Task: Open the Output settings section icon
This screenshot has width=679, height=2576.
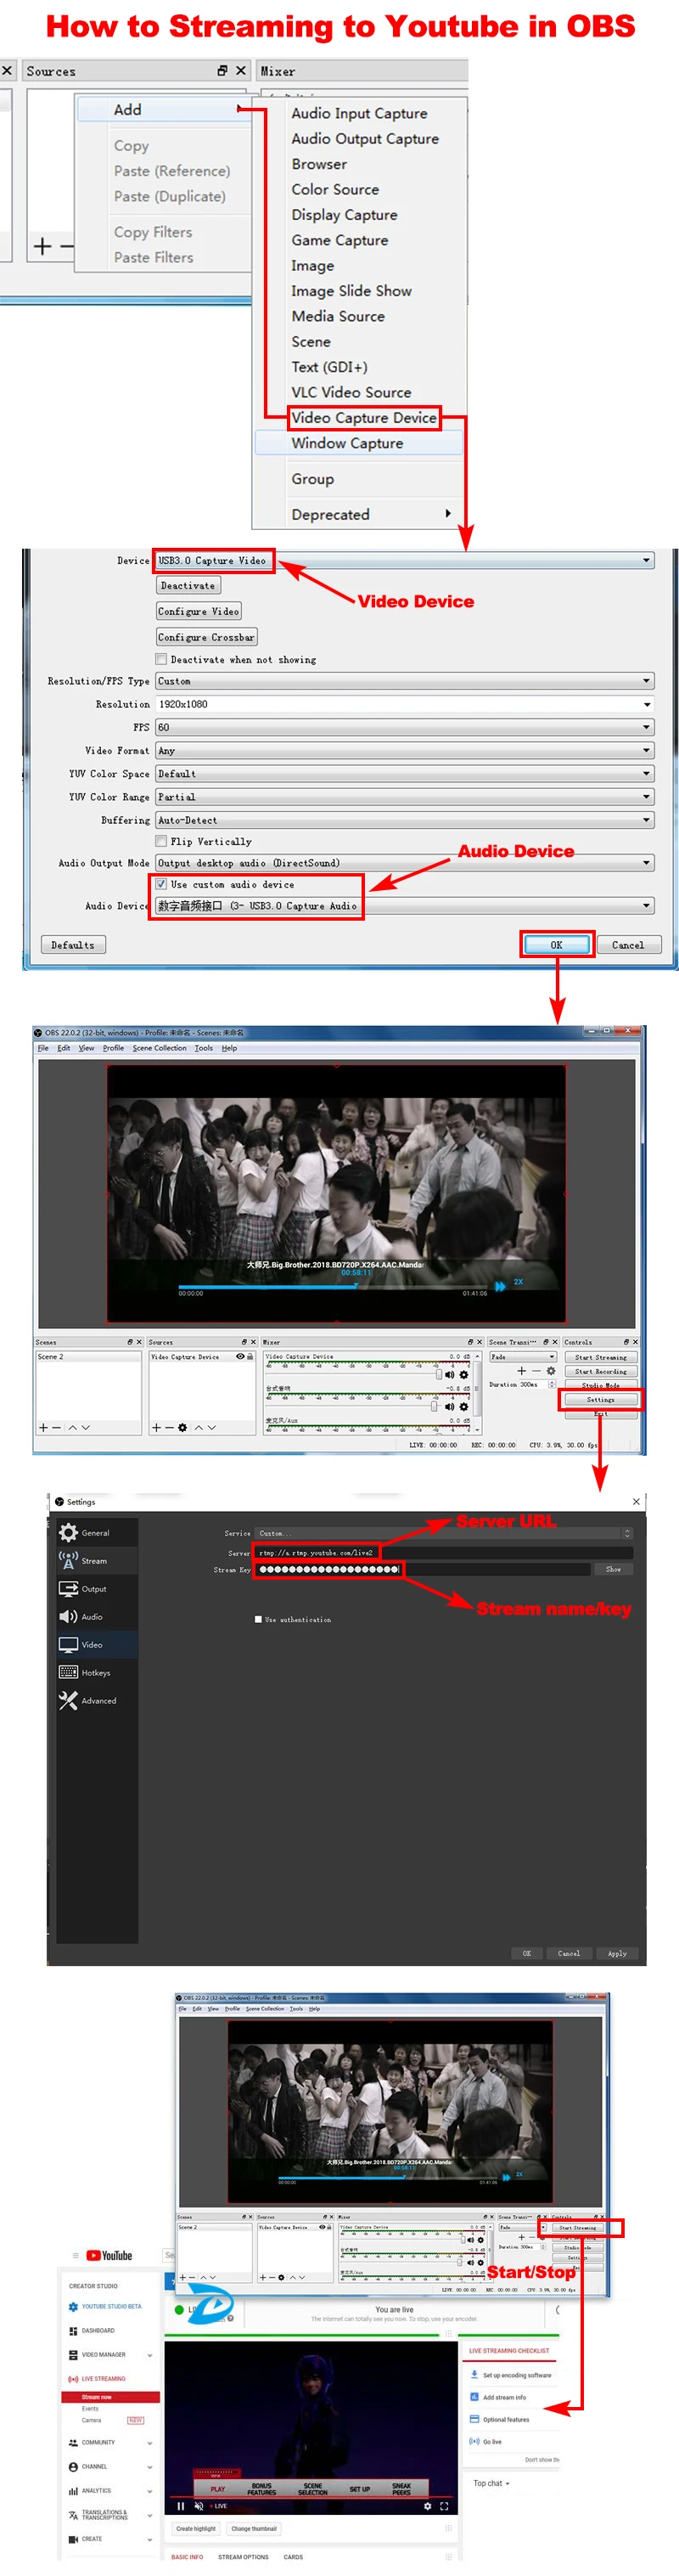Action: point(68,1587)
